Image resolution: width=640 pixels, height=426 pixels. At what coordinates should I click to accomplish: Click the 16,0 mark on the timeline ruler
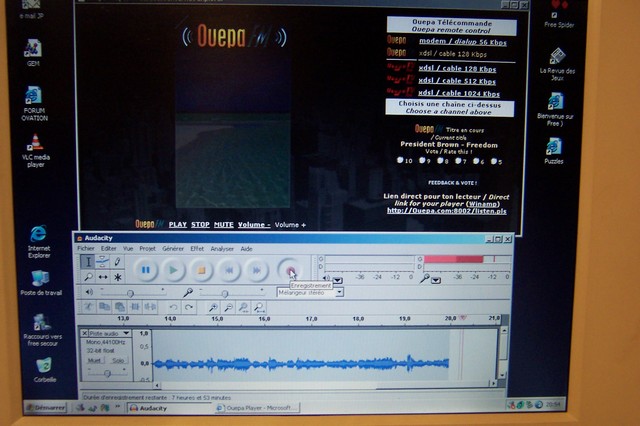point(264,319)
